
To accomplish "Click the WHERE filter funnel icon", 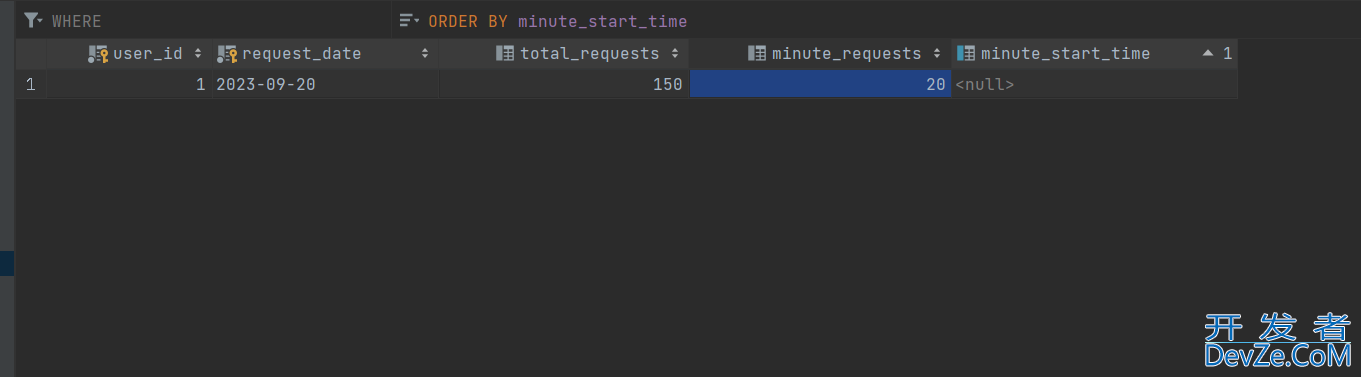I will tap(33, 20).
